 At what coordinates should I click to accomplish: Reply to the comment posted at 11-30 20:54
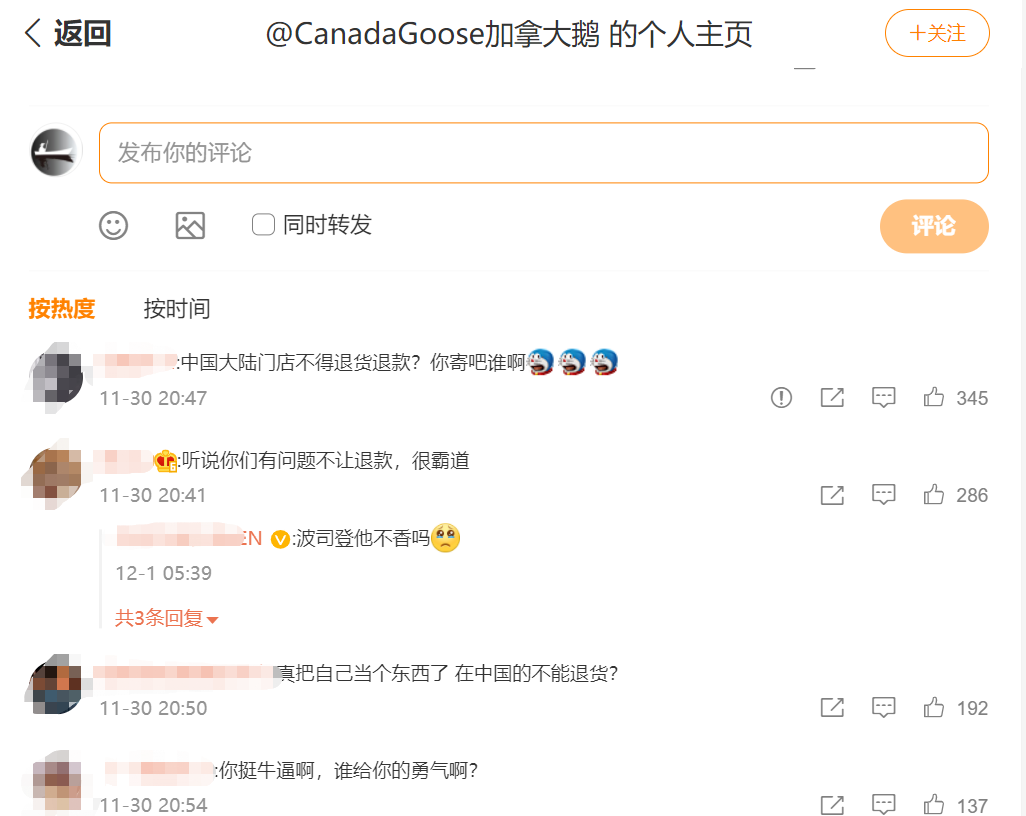coord(883,805)
